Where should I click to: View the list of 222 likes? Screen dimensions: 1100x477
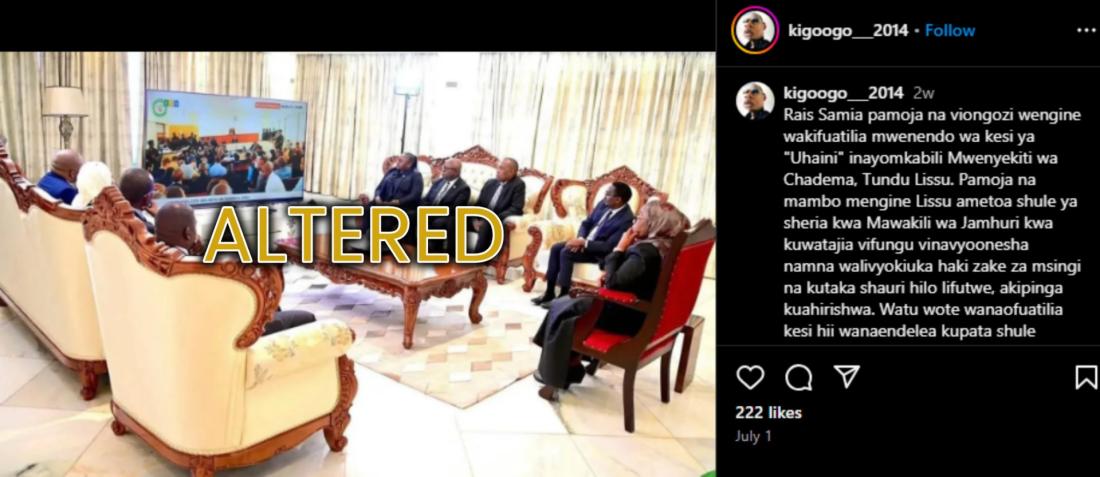[x=768, y=412]
